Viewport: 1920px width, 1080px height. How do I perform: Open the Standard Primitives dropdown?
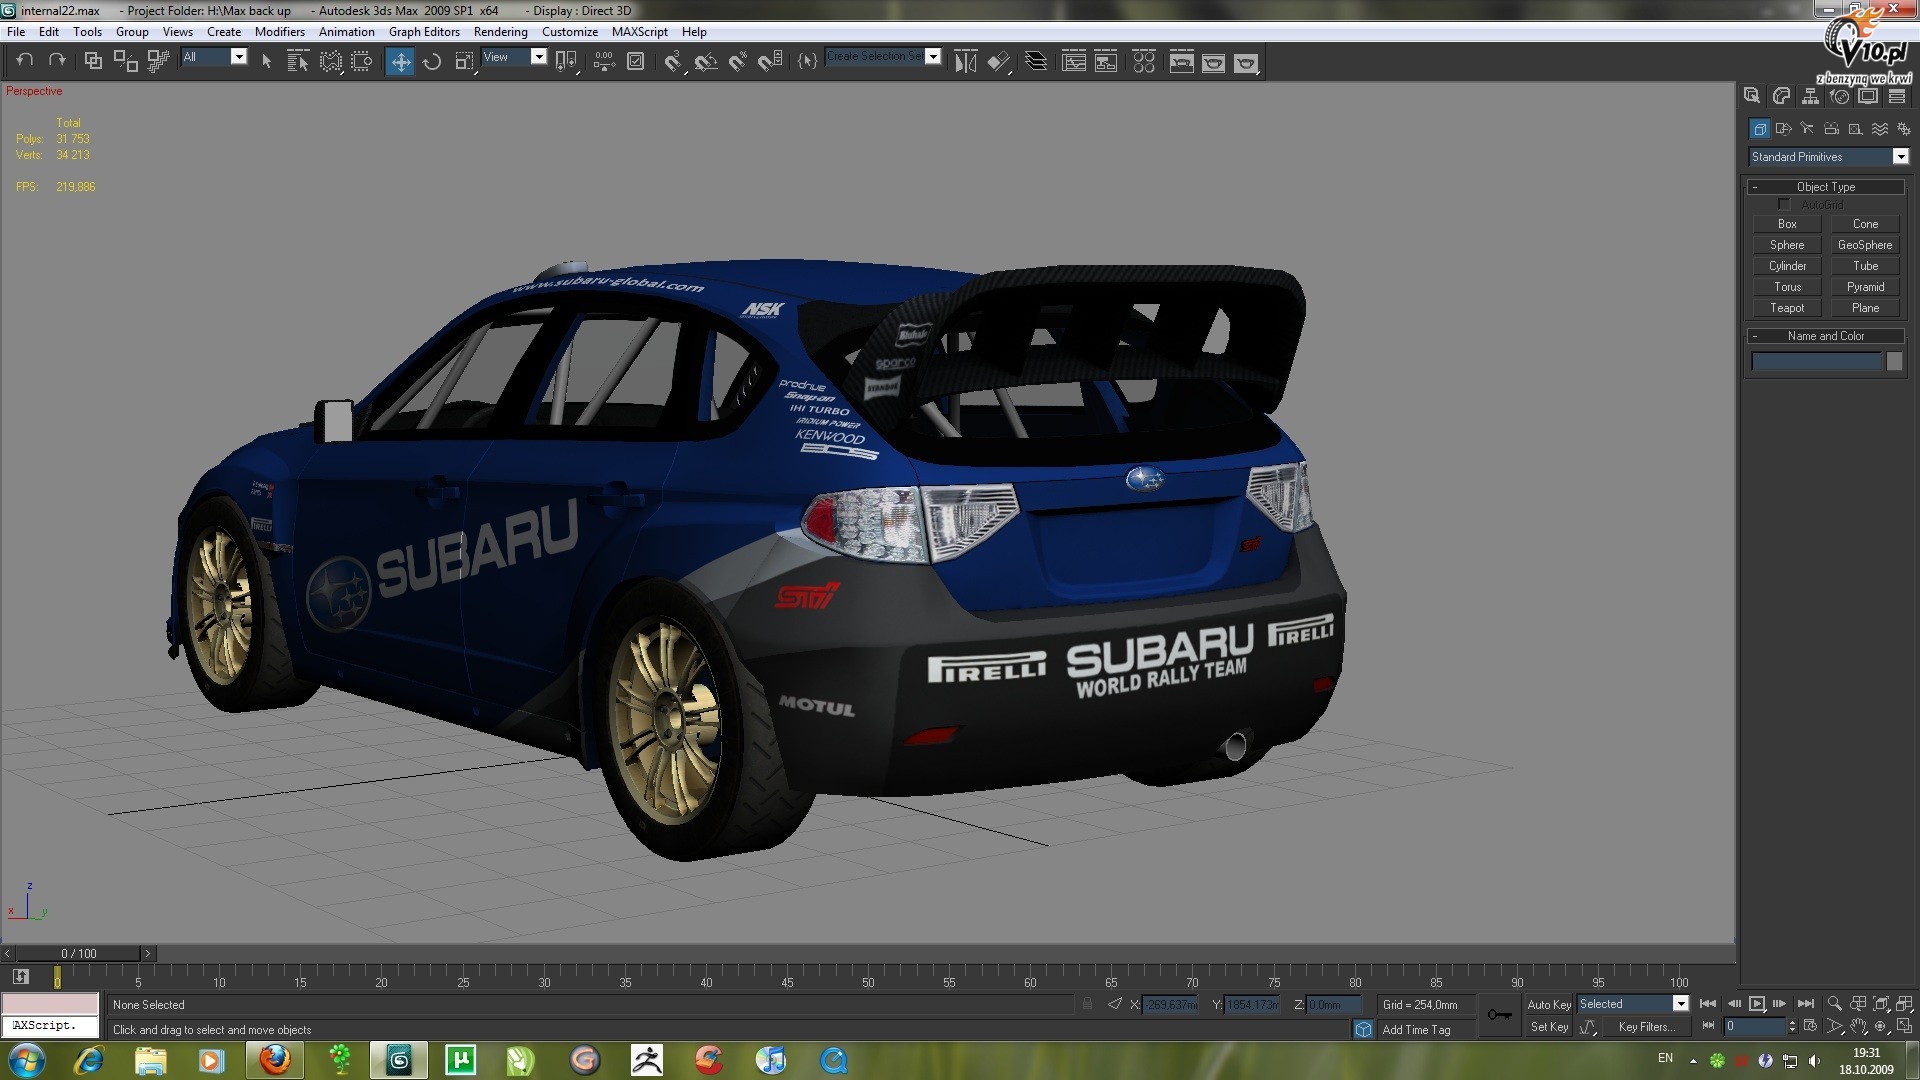point(1900,157)
